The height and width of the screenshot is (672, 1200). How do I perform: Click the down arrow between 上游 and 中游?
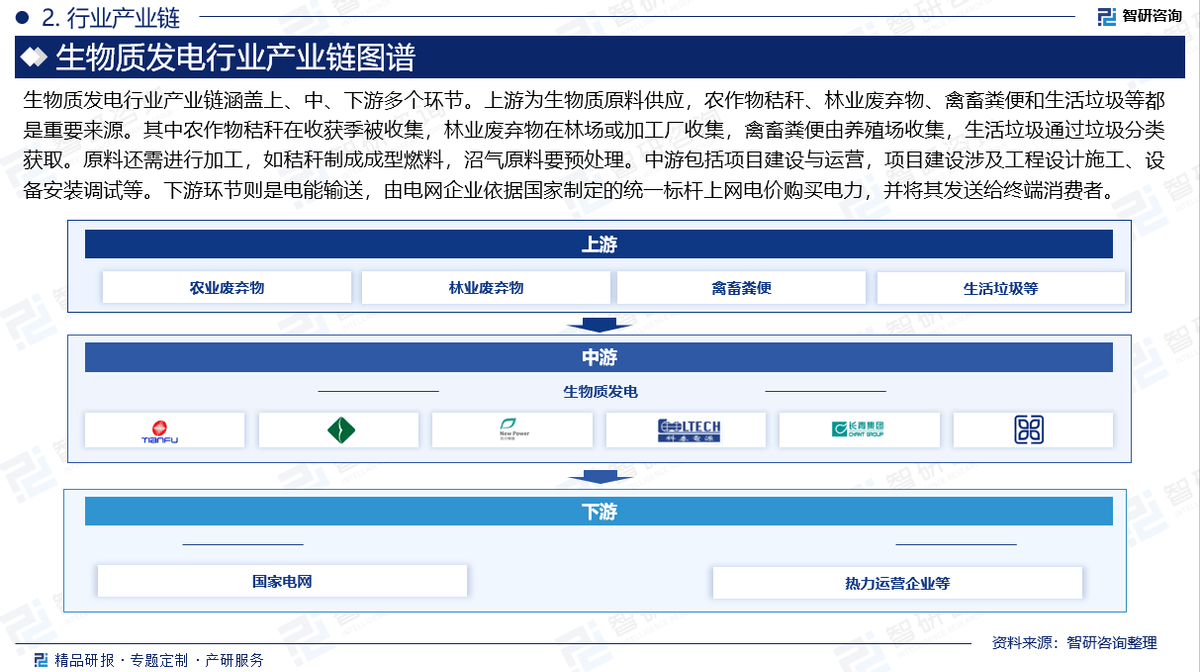599,324
